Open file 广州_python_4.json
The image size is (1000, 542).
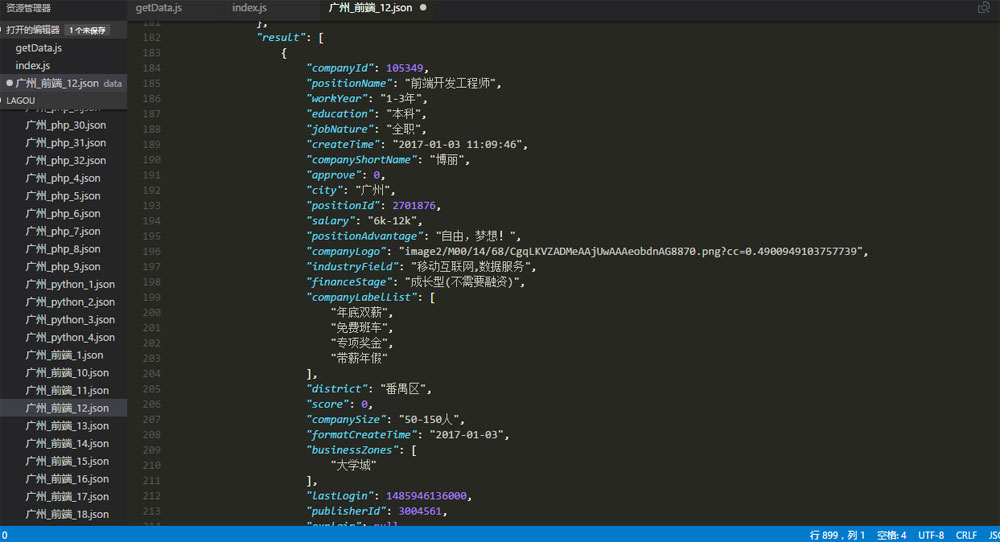[x=70, y=337]
